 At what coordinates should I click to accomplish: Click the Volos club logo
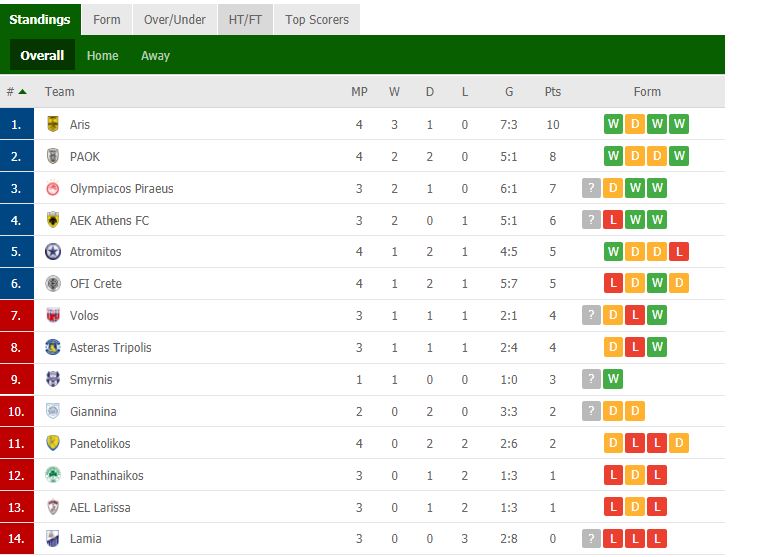(53, 316)
